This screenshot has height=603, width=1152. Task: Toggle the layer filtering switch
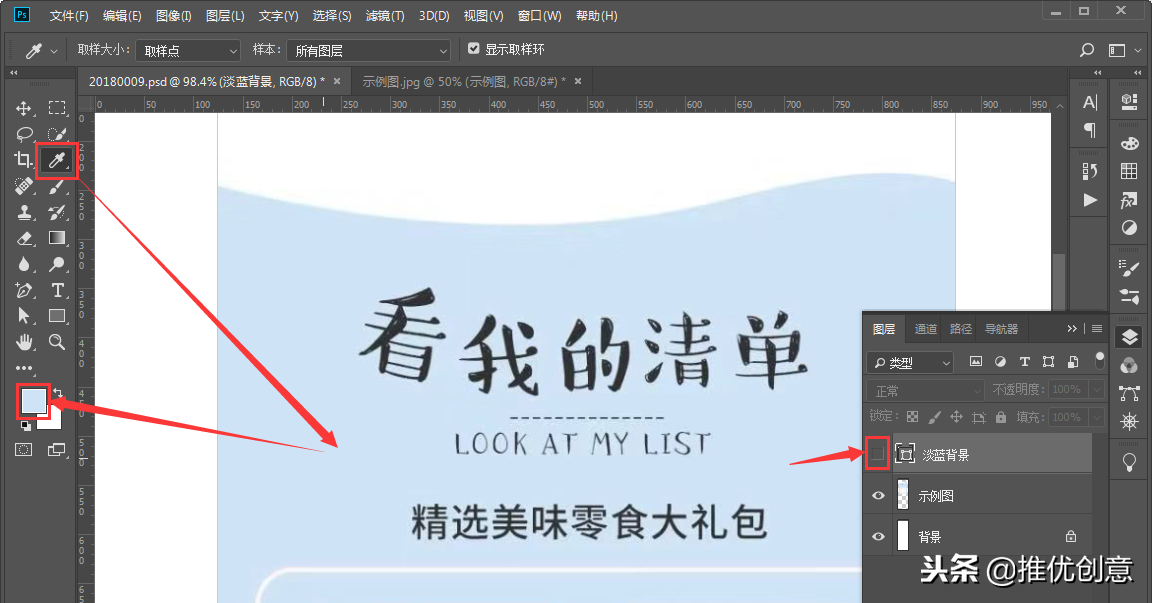tap(1099, 360)
